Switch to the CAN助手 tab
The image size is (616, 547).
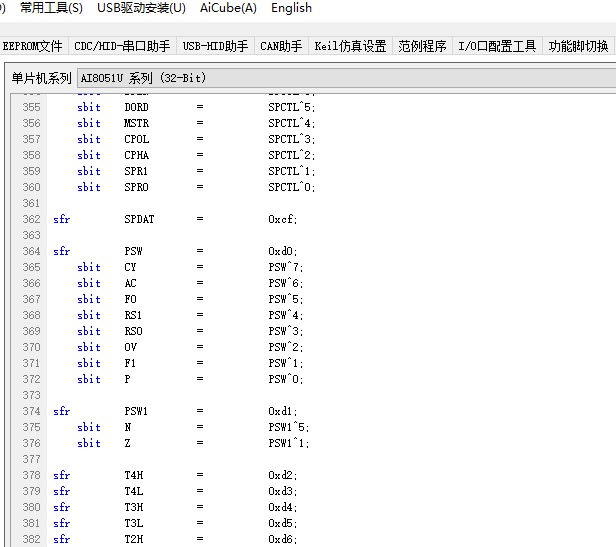(281, 46)
